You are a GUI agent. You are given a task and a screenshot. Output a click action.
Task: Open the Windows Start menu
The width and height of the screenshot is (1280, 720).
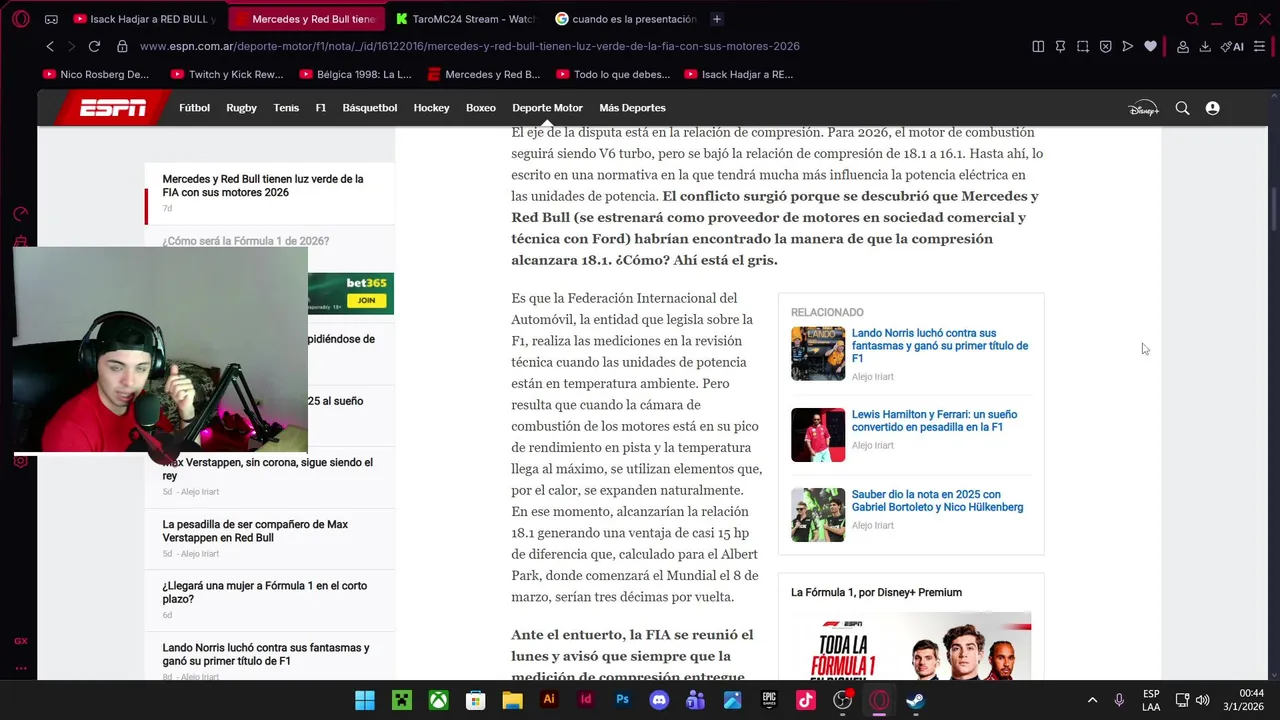pyautogui.click(x=365, y=700)
